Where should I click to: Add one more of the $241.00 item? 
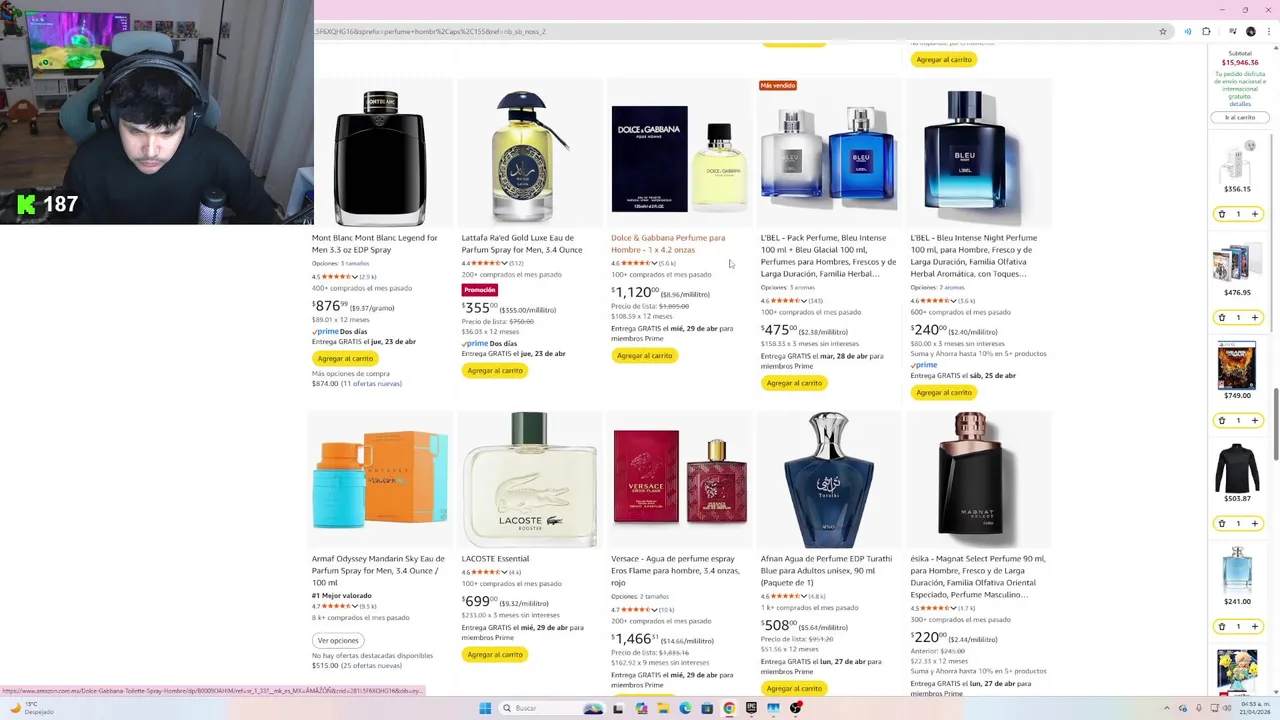[1254, 626]
